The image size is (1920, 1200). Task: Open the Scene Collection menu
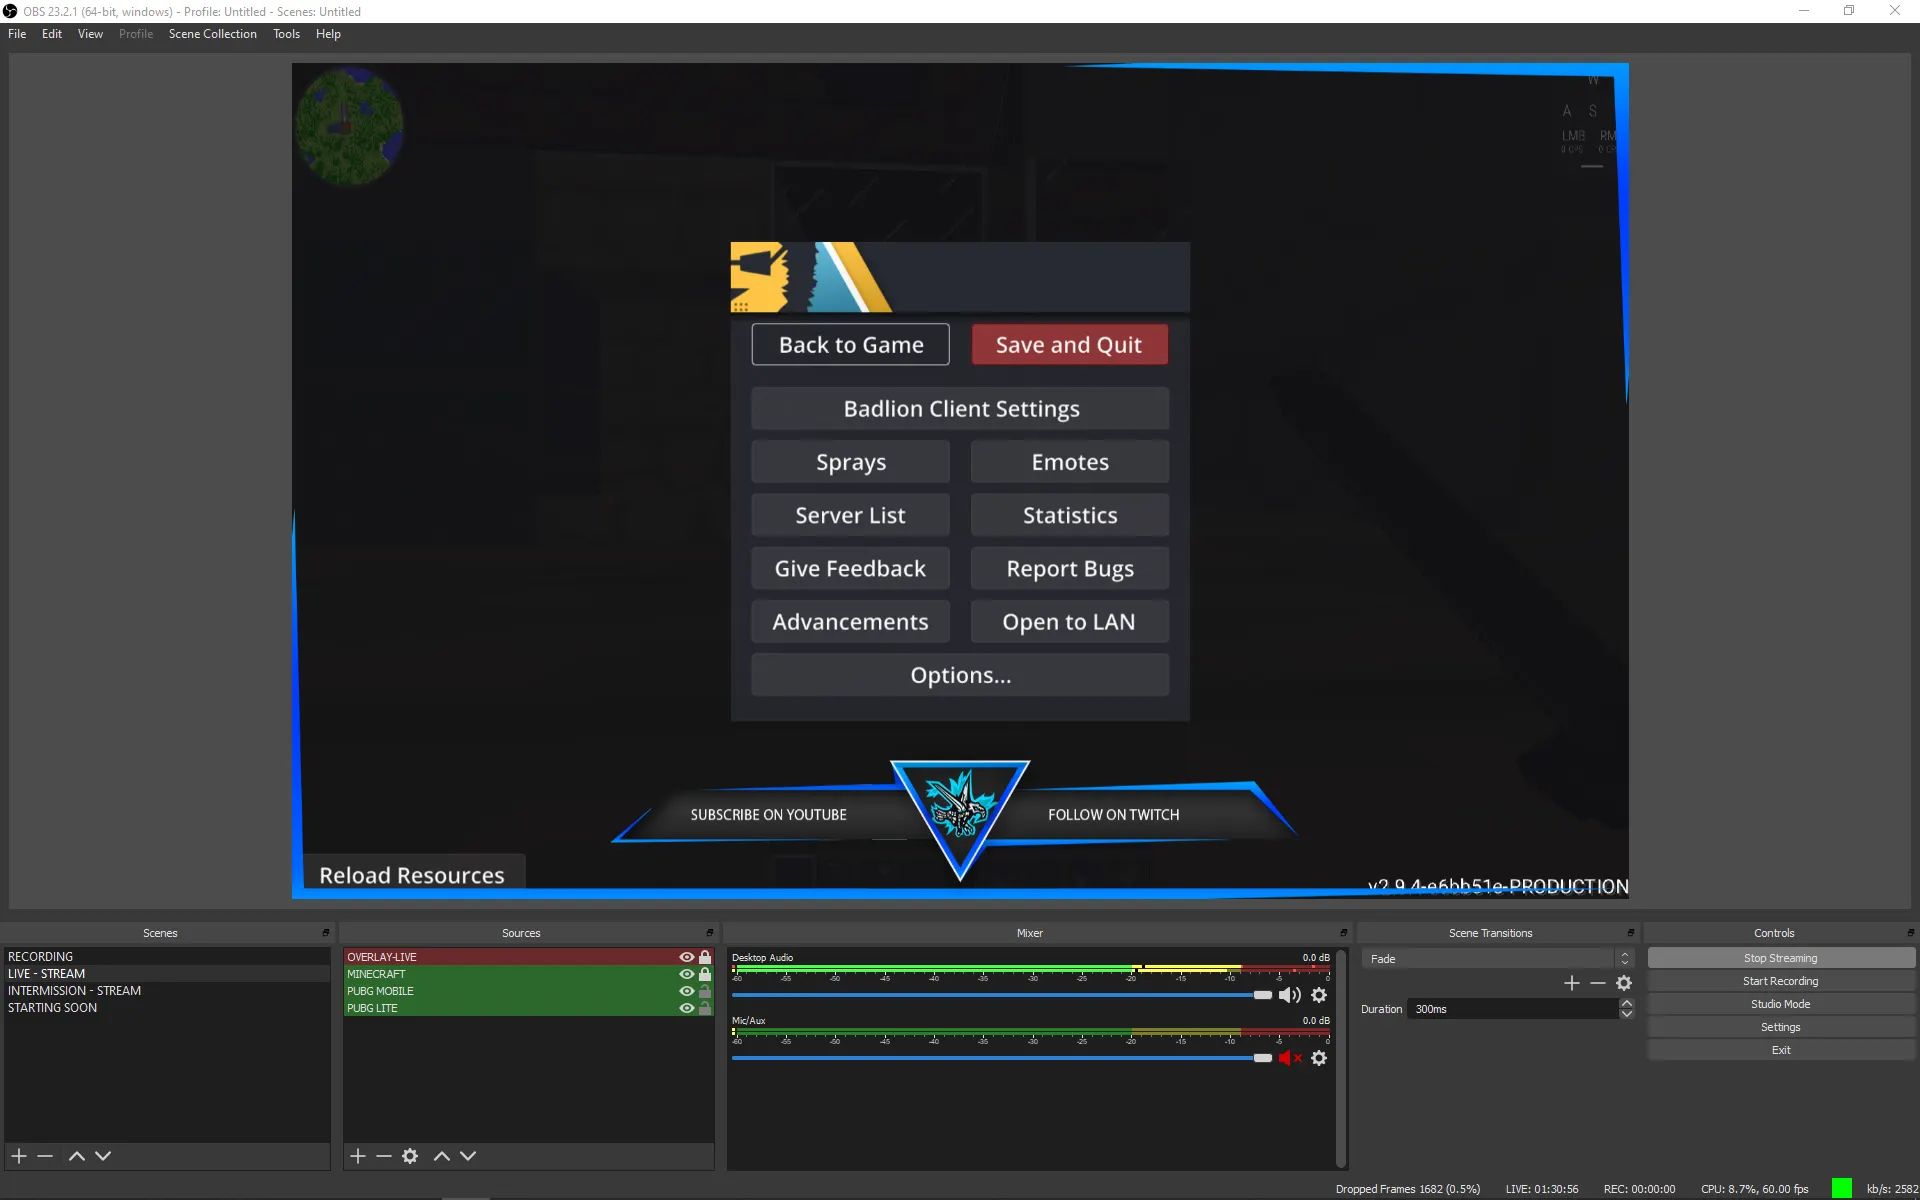(x=213, y=34)
